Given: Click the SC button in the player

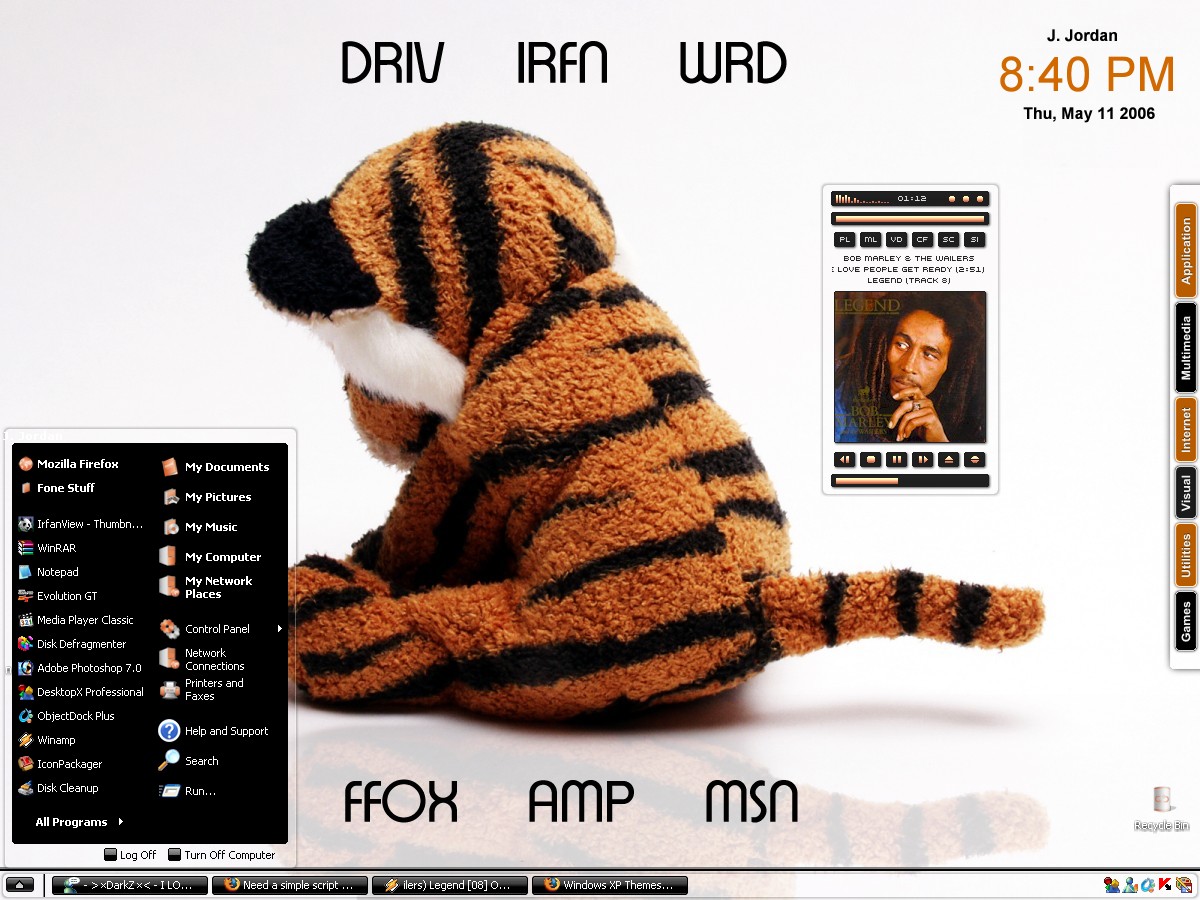Looking at the screenshot, I should tap(949, 240).
